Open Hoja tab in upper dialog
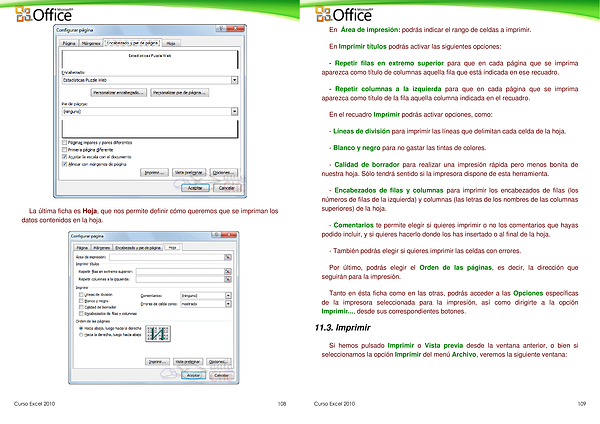The height and width of the screenshot is (424, 600). pos(171,43)
